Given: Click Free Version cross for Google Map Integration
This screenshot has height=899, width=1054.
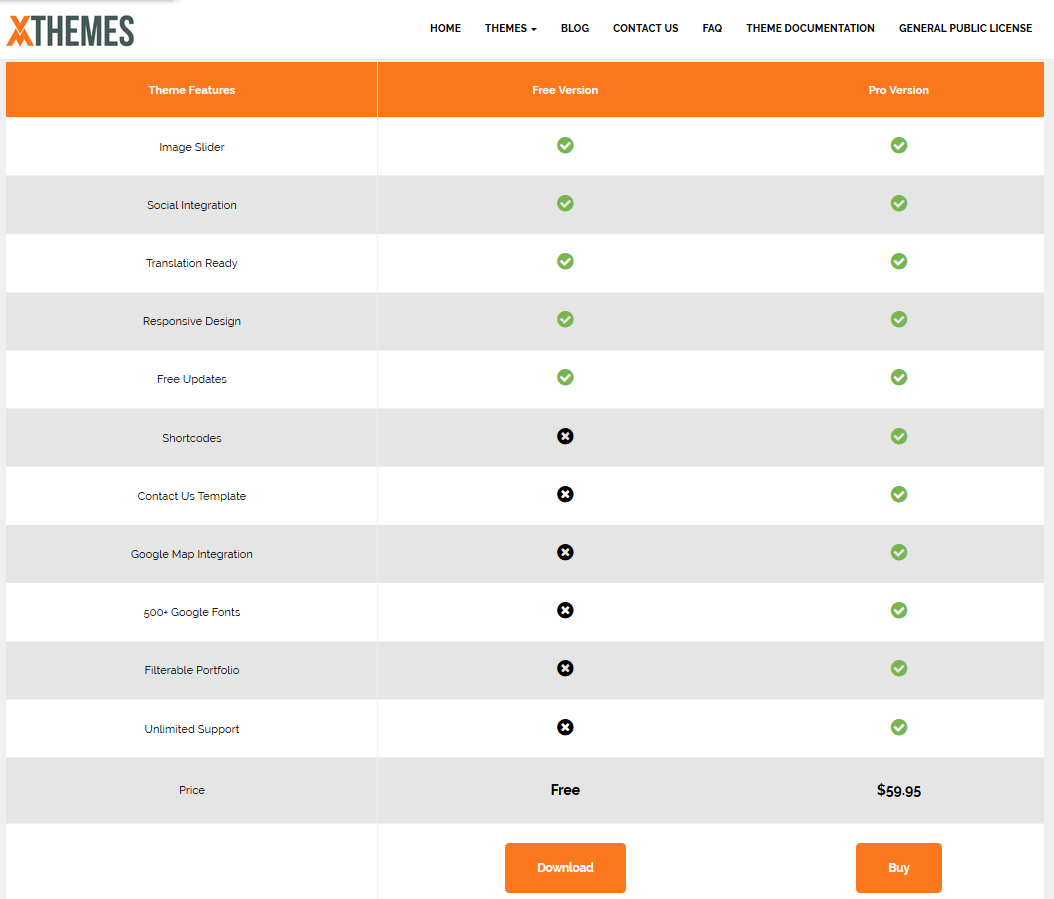Looking at the screenshot, I should pos(565,553).
